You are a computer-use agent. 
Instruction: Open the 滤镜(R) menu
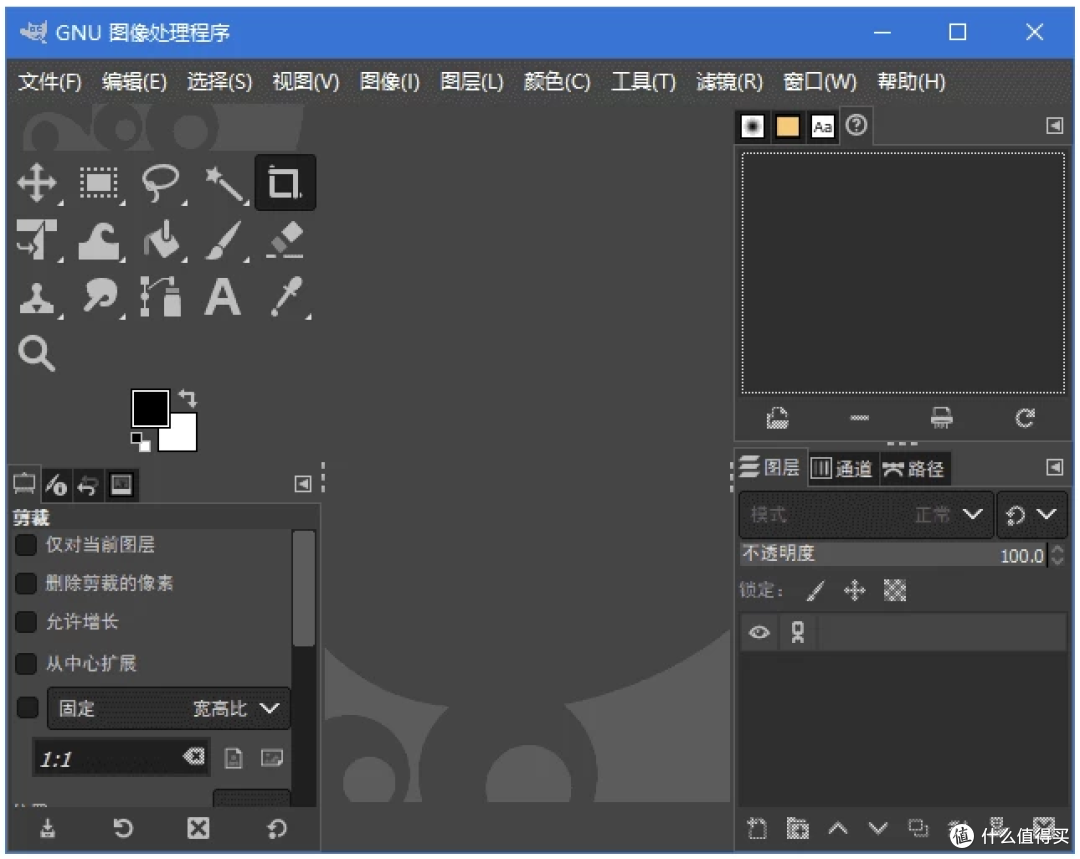(x=729, y=82)
